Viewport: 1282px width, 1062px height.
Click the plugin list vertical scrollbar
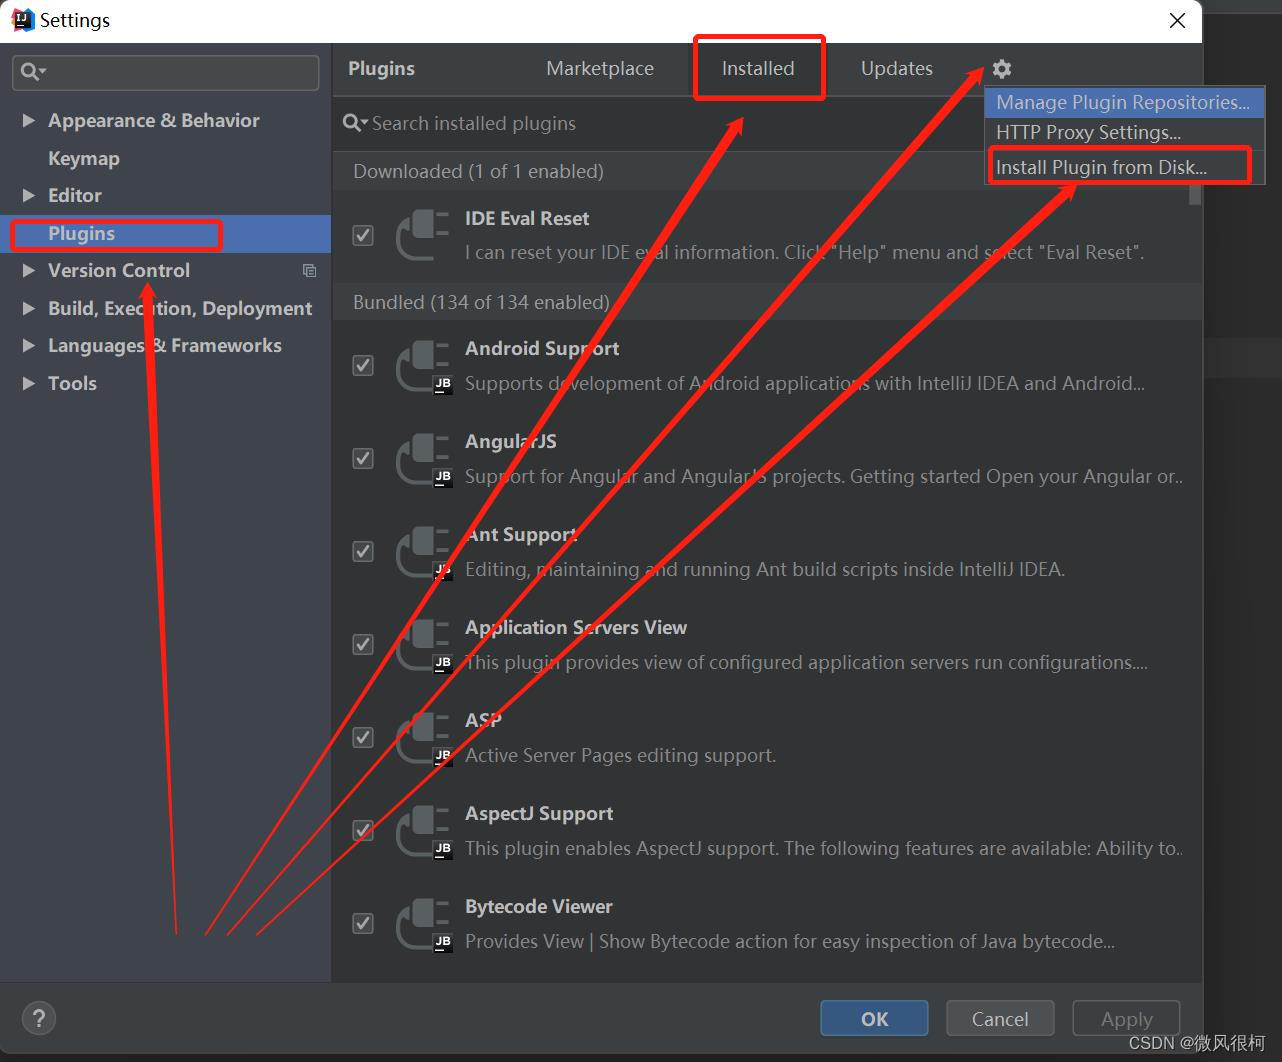(1194, 195)
